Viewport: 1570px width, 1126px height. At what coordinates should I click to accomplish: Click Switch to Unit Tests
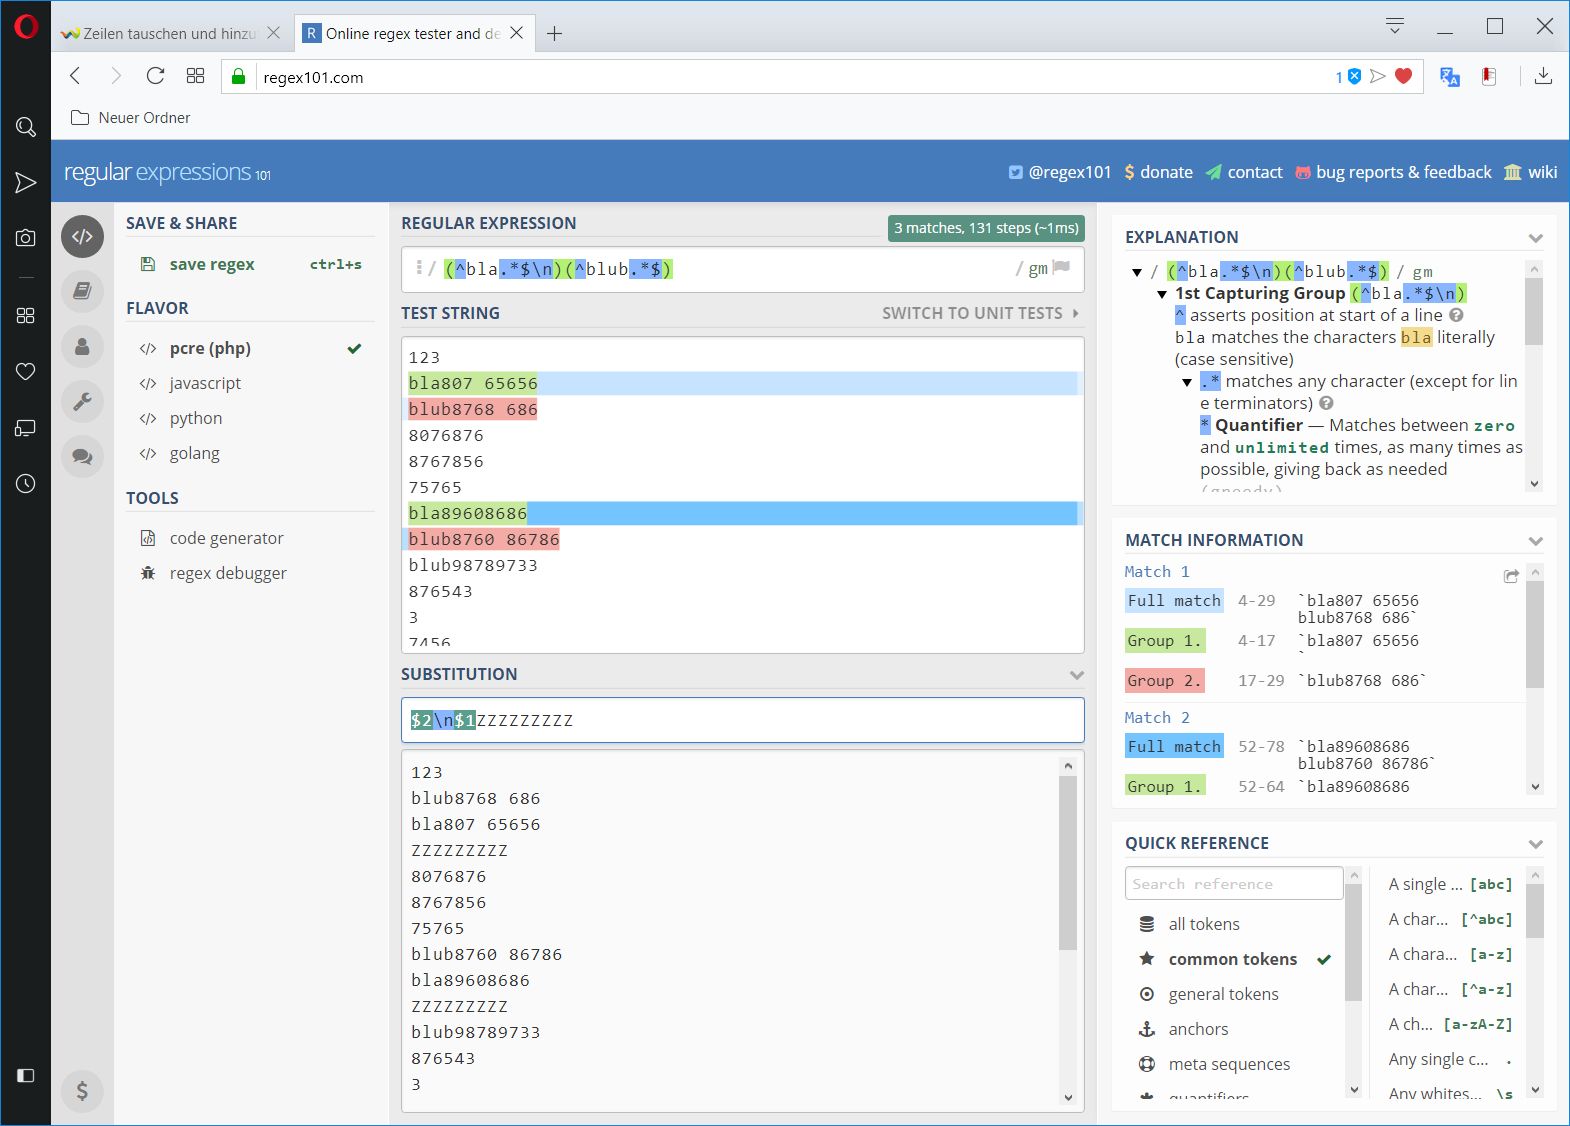[979, 313]
